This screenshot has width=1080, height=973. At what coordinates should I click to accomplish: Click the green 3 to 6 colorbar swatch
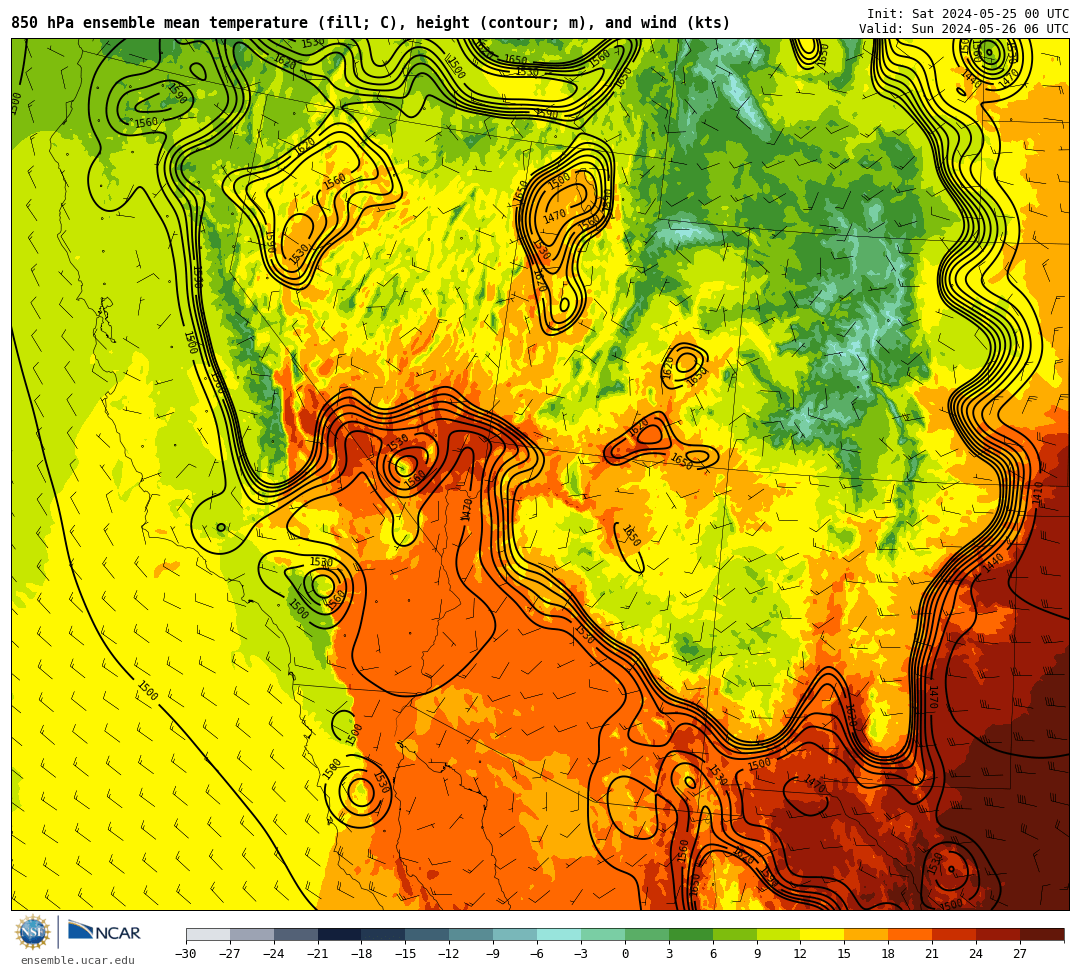tap(691, 934)
